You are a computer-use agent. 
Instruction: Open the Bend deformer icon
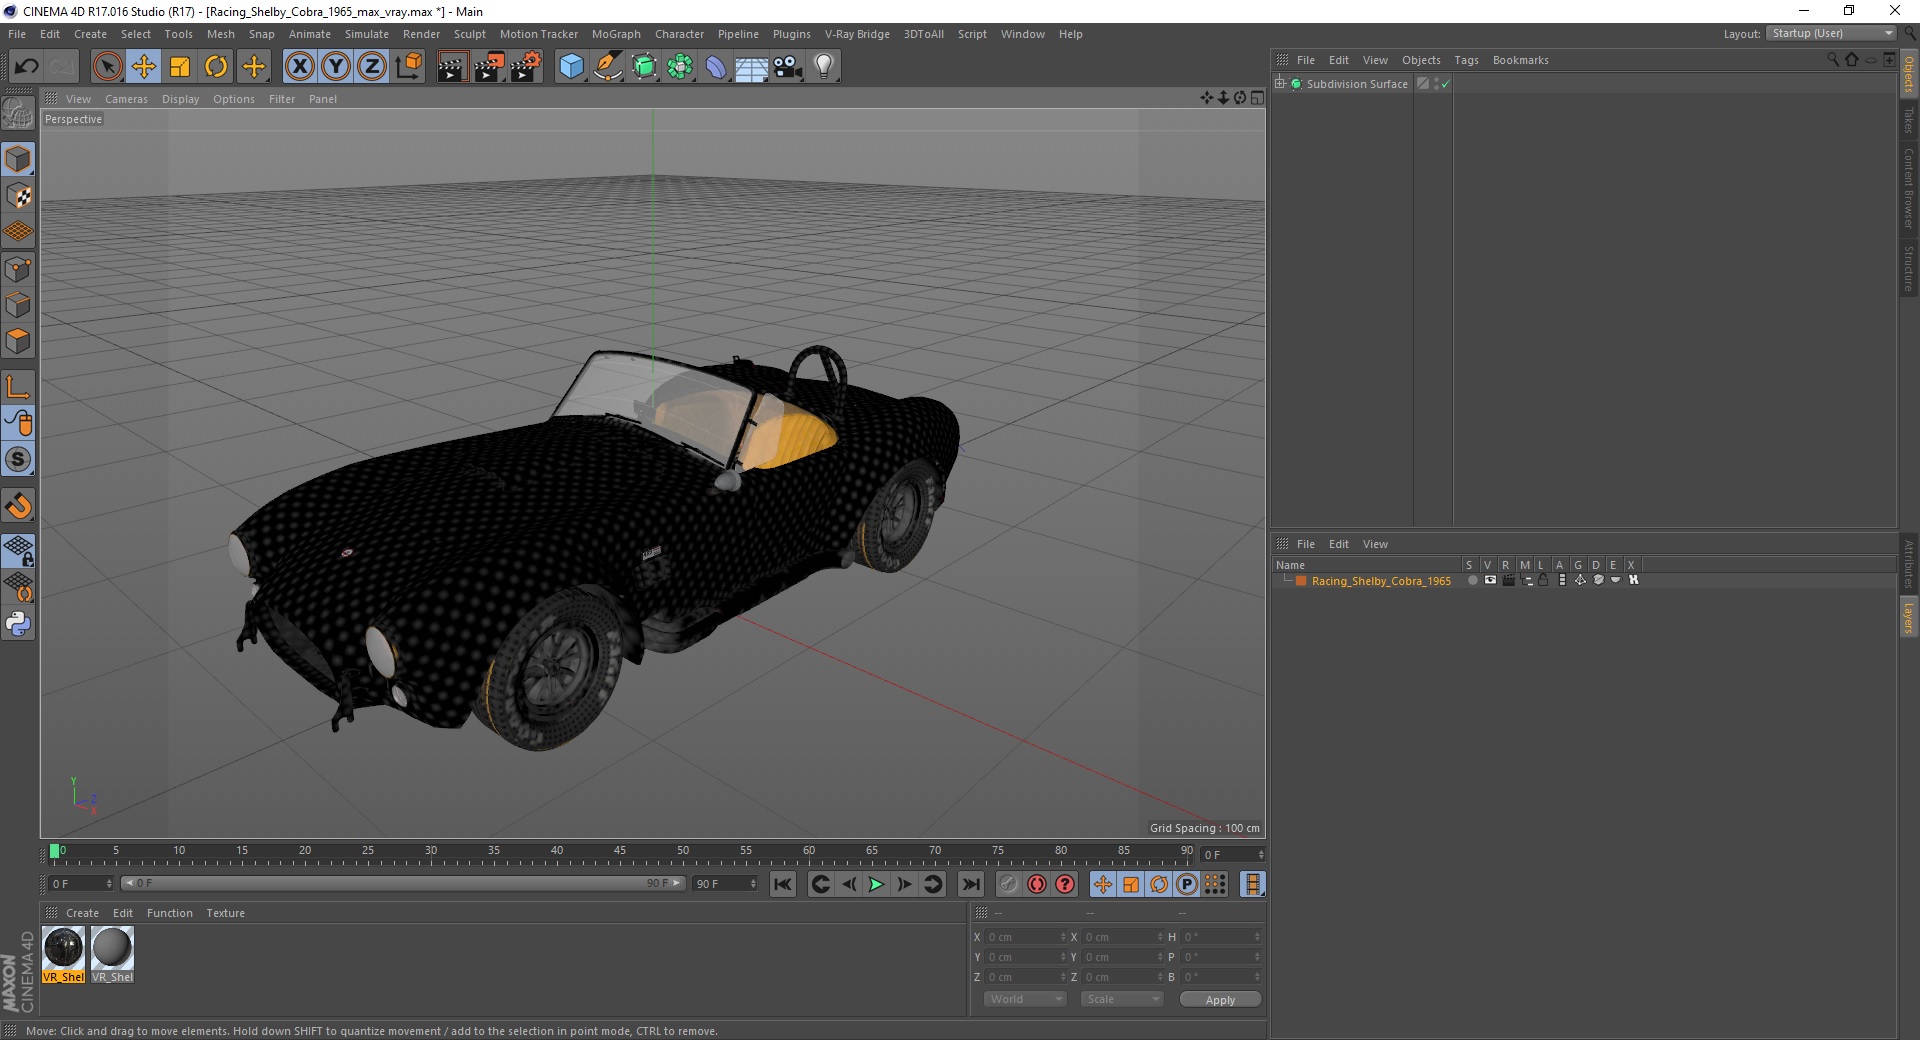[716, 67]
